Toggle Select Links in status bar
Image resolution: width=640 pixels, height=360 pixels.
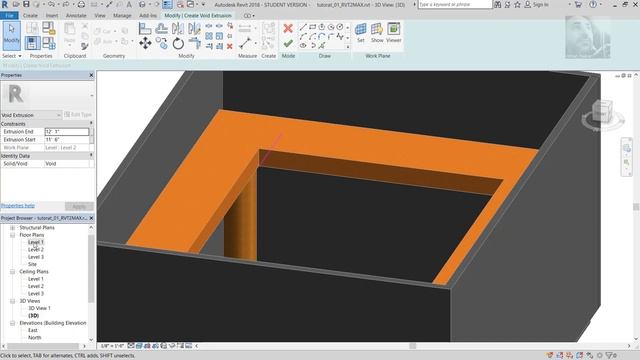(550, 356)
